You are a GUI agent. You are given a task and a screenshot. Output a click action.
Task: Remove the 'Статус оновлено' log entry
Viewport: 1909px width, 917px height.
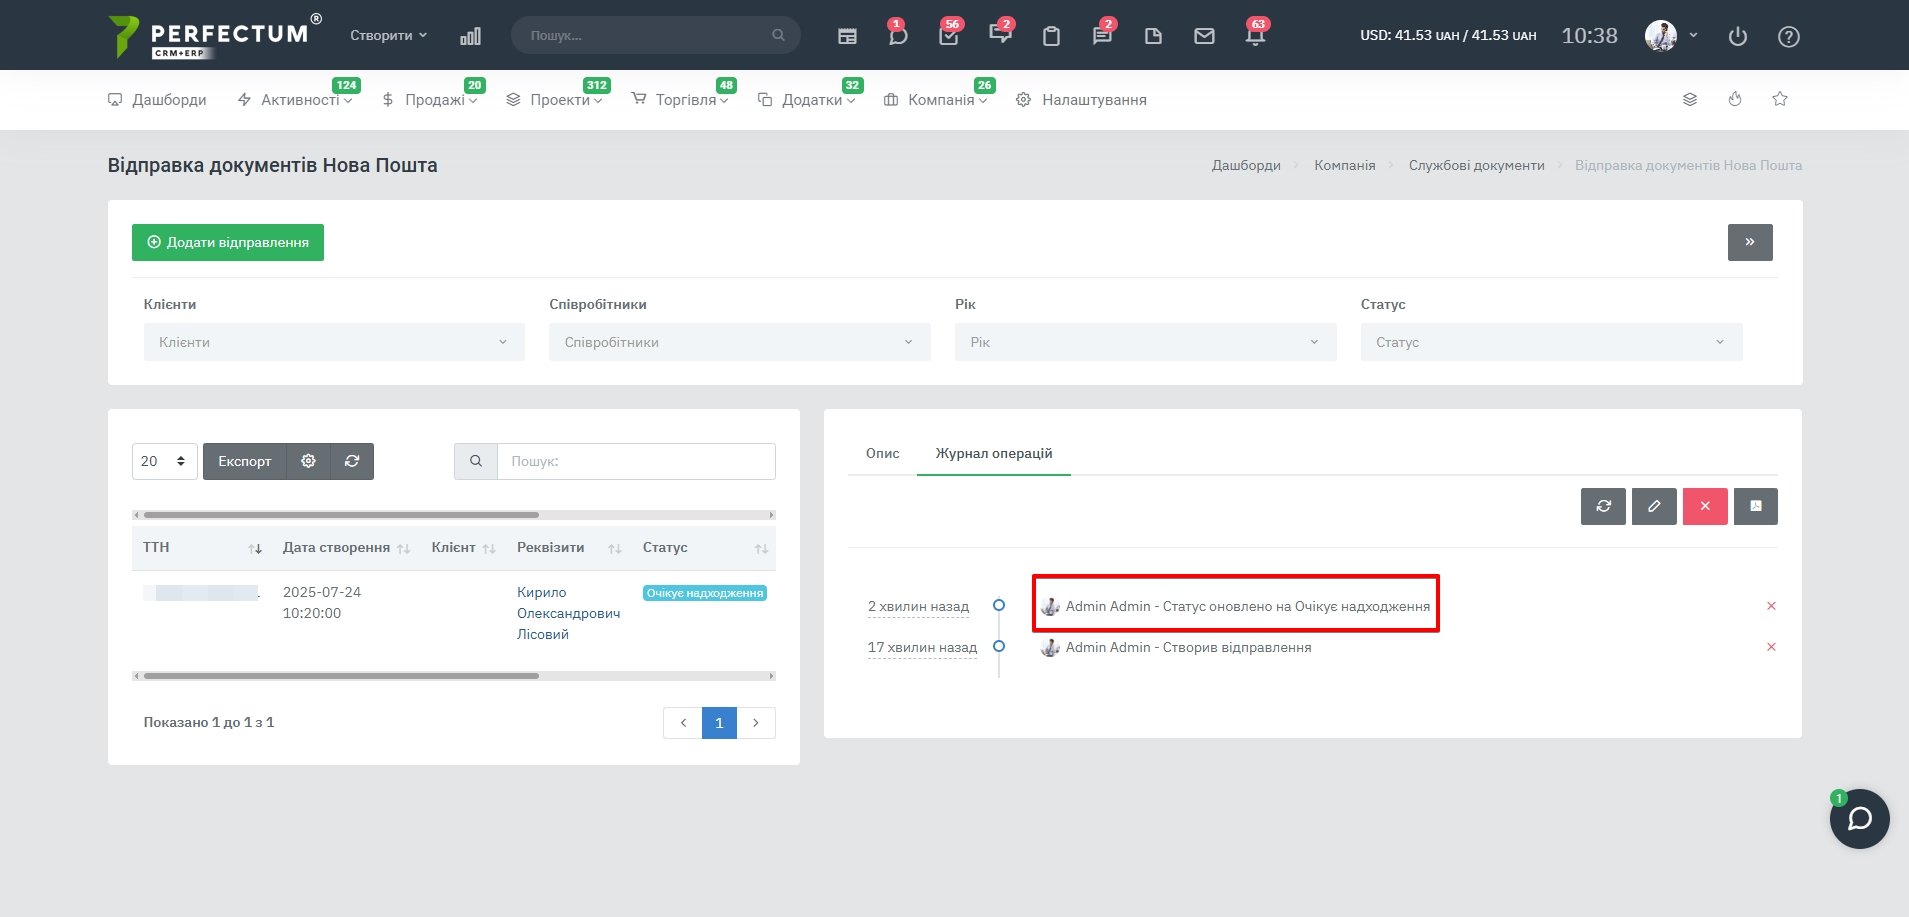(1771, 606)
